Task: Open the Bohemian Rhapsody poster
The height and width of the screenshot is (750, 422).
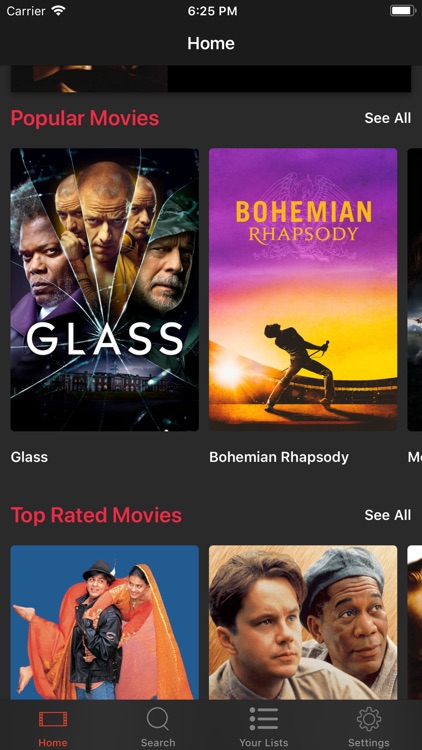Action: coord(303,289)
